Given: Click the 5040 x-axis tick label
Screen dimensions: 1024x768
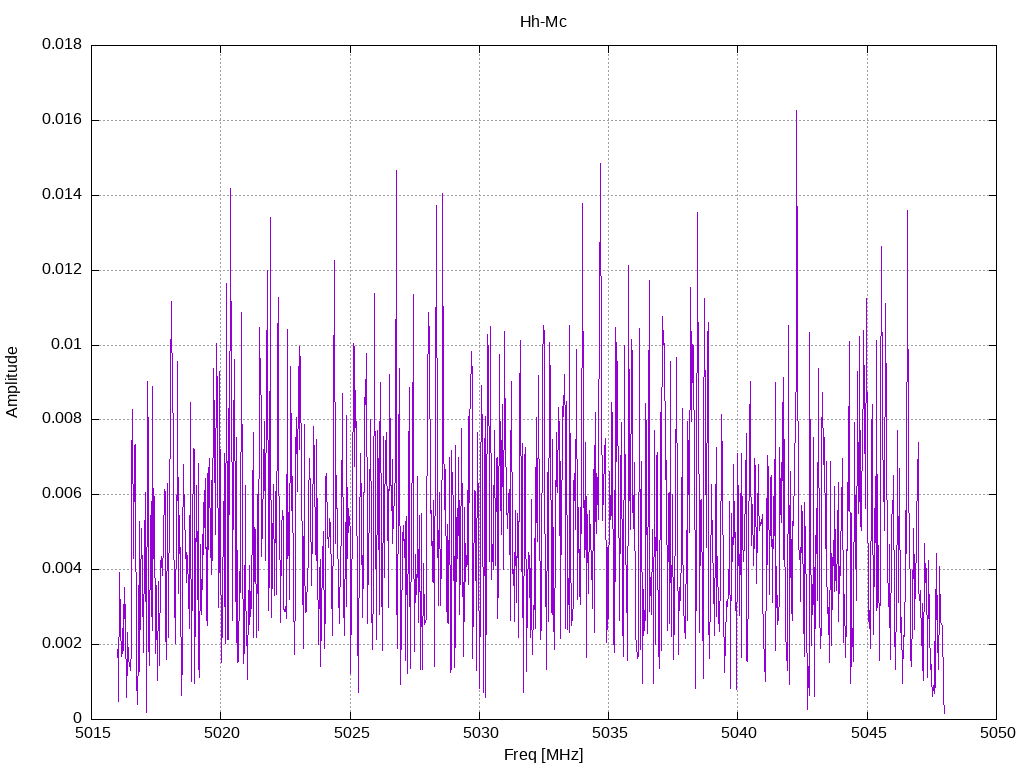Looking at the screenshot, I should click(739, 733).
